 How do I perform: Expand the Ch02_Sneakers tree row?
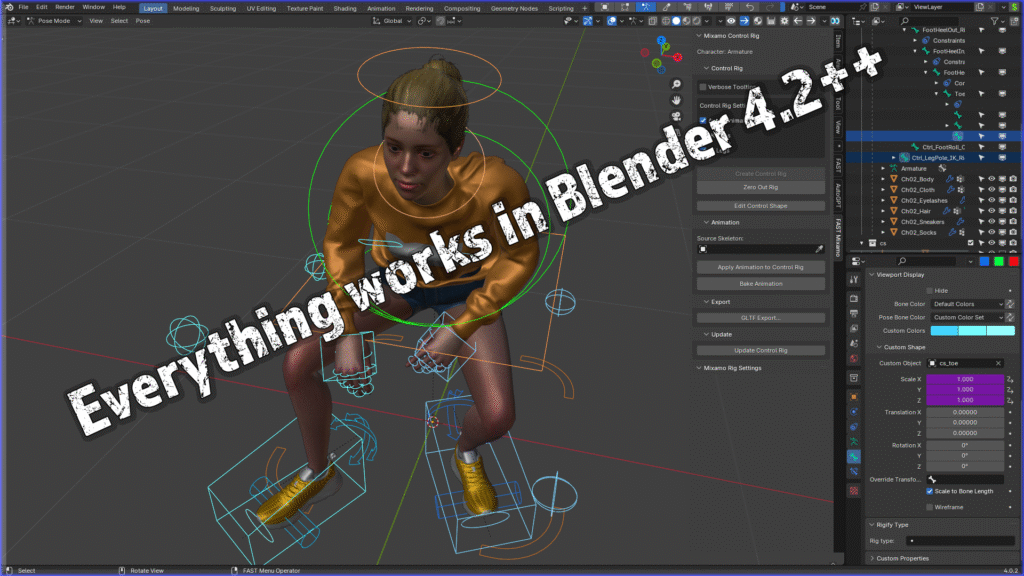coord(883,222)
